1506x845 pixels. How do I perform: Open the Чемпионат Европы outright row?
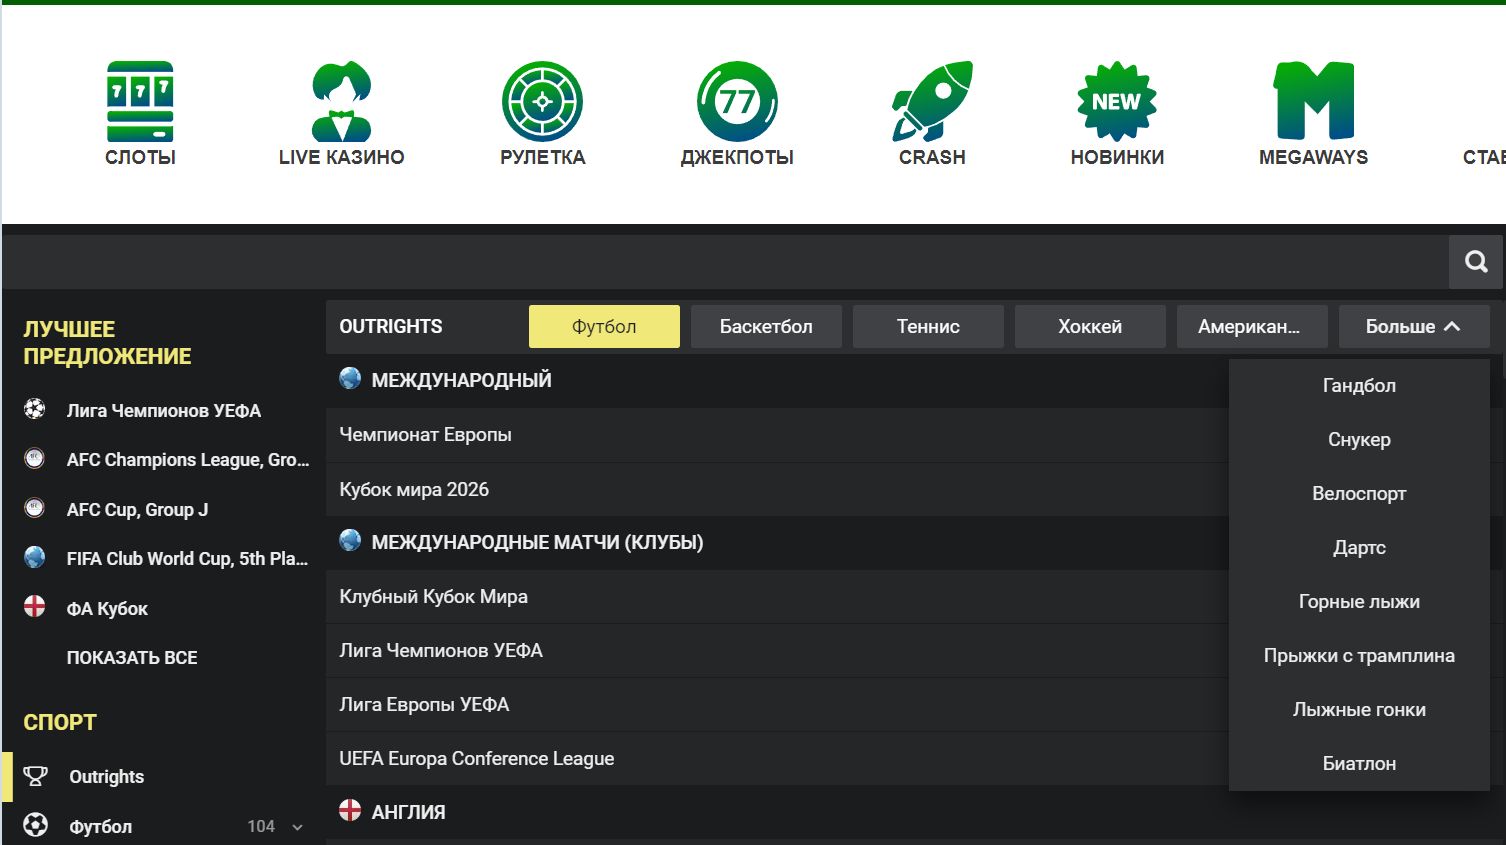(x=777, y=435)
